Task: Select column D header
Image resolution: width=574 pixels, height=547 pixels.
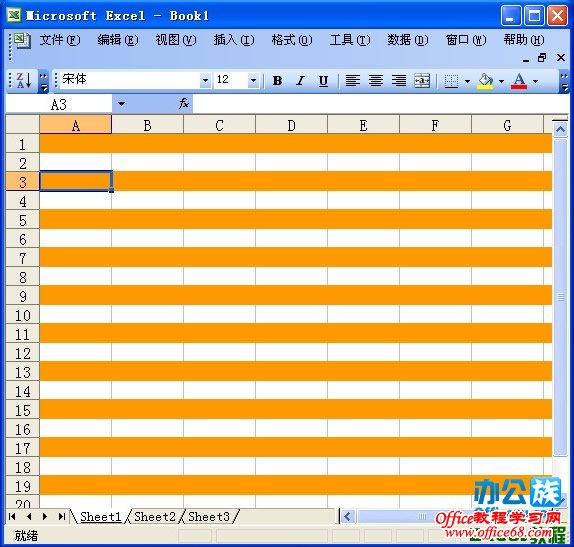Action: 291,125
